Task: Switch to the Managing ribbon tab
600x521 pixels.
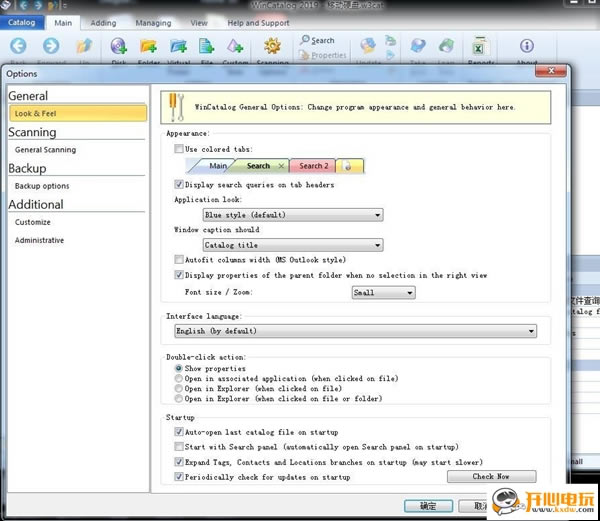Action: pos(153,22)
